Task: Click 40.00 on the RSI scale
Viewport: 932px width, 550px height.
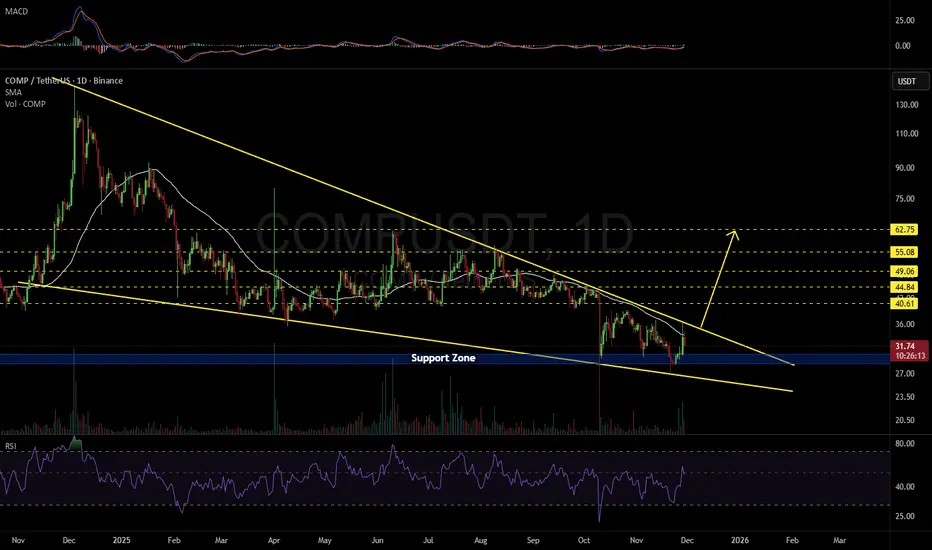Action: (905, 487)
